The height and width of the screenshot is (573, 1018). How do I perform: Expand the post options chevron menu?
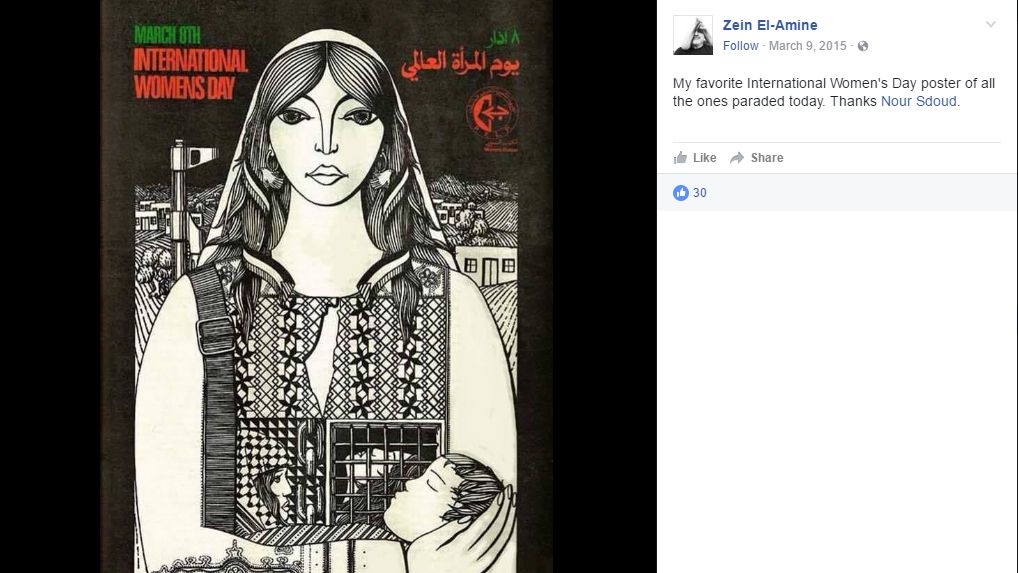click(991, 25)
